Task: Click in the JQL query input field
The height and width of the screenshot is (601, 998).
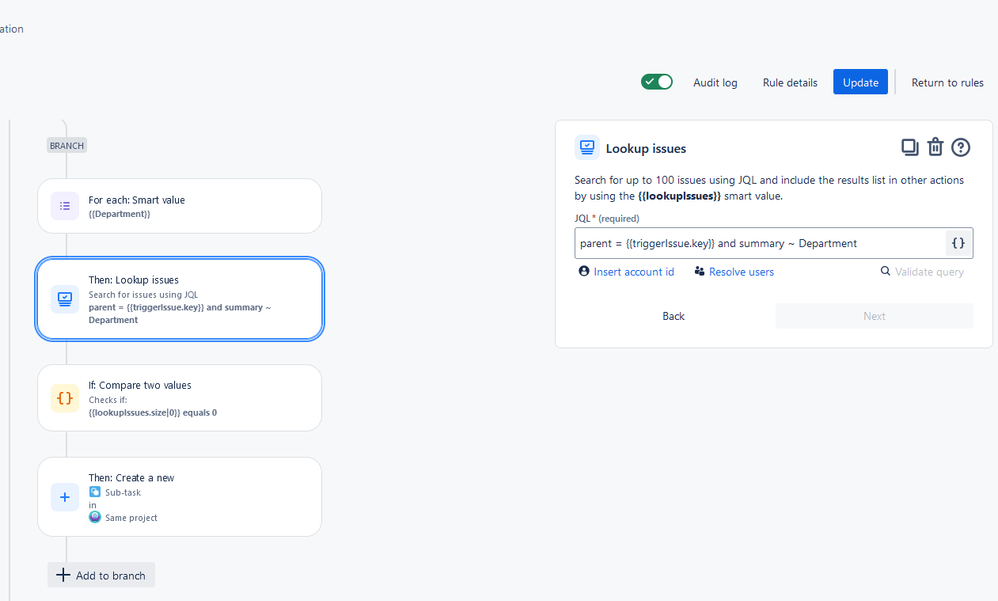Action: click(x=760, y=243)
